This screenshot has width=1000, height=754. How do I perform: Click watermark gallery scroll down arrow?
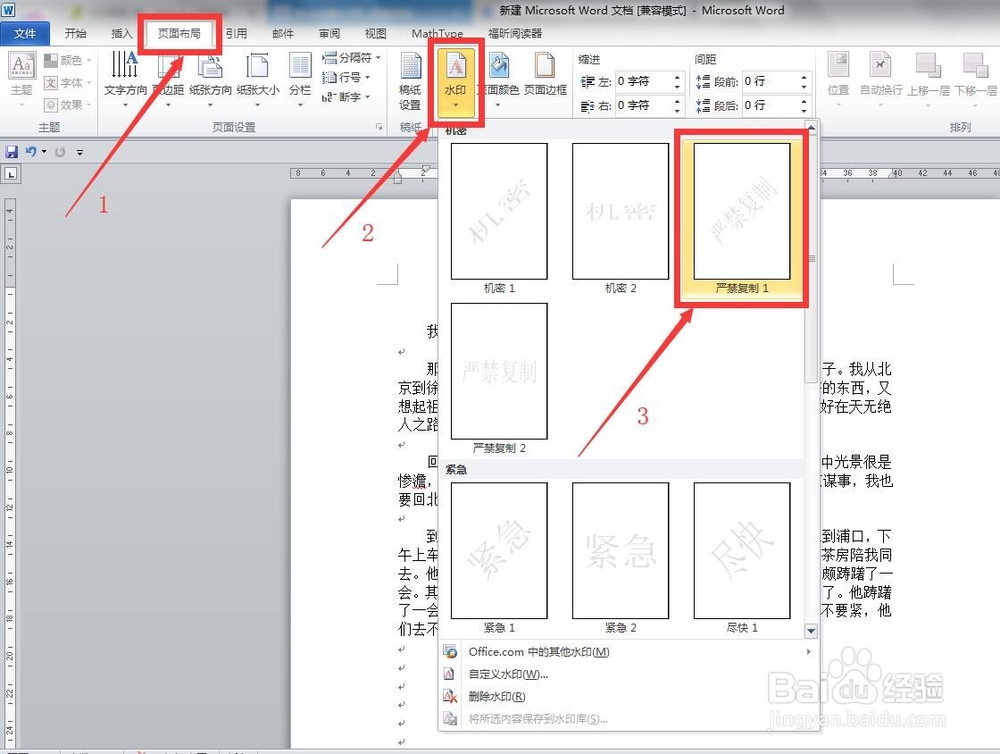click(x=811, y=631)
